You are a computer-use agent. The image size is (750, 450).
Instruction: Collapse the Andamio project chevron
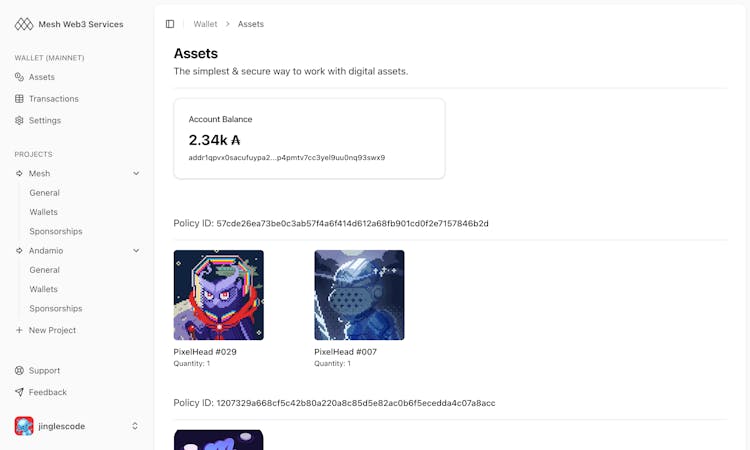pos(136,251)
